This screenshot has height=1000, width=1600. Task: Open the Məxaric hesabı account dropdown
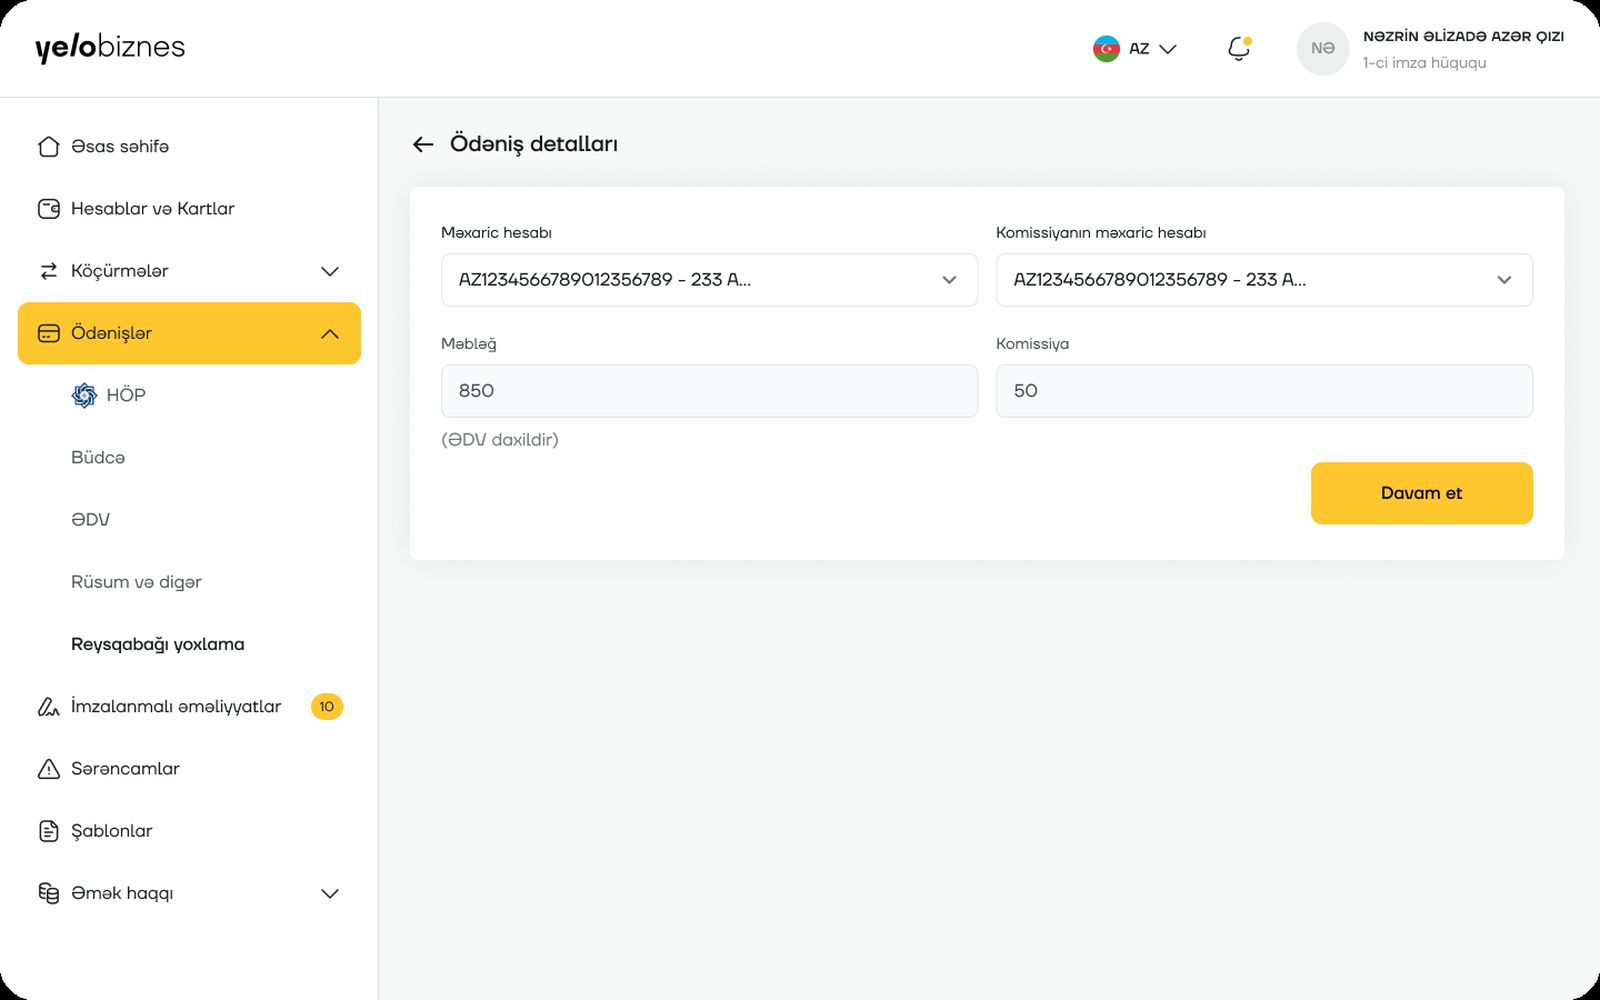[x=709, y=280]
